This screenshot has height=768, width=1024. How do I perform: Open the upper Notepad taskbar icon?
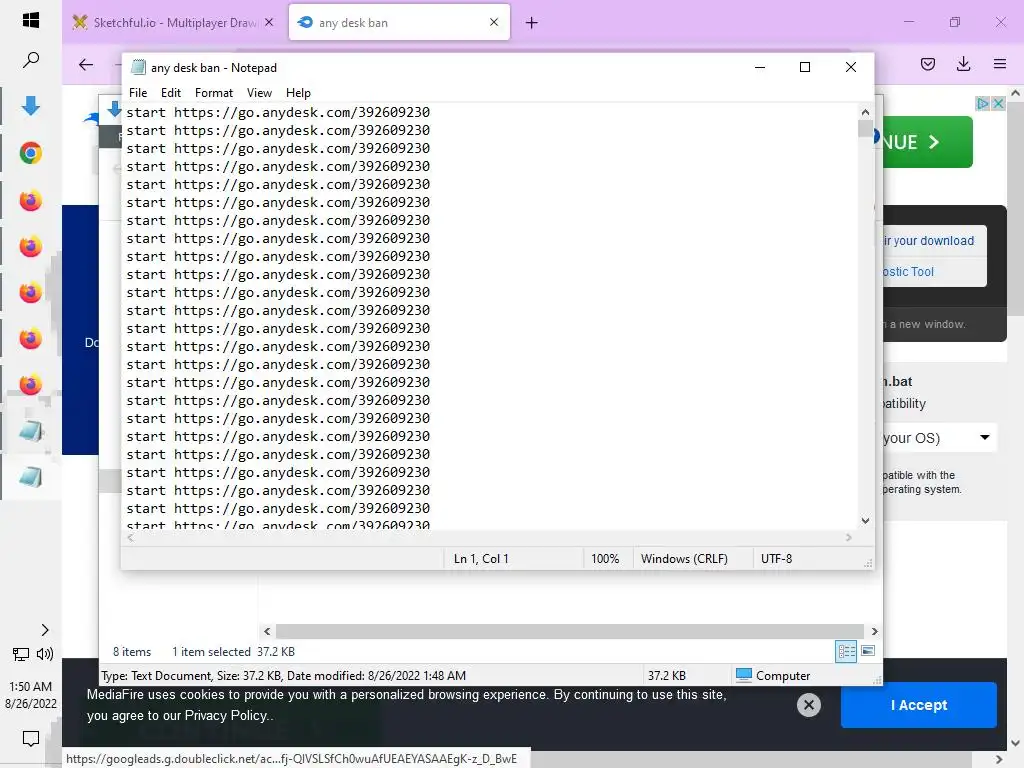click(31, 431)
